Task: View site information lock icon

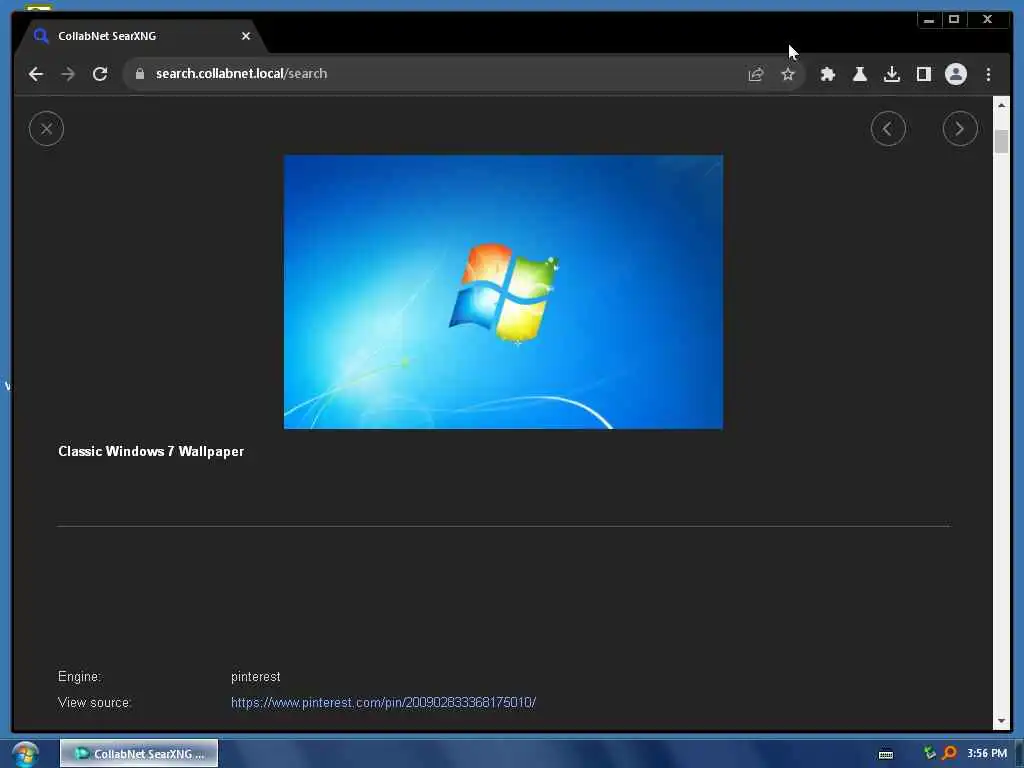Action: 139,74
